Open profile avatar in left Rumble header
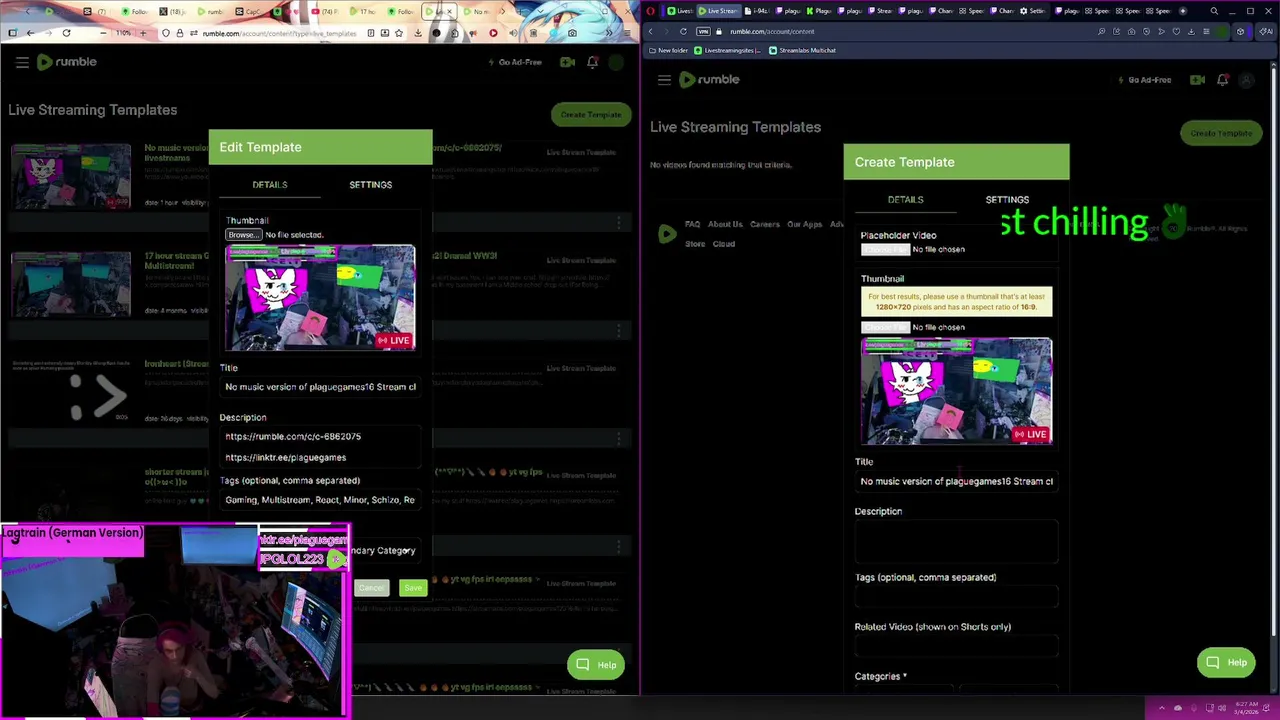Screen dimensions: 1280x720 (617, 62)
